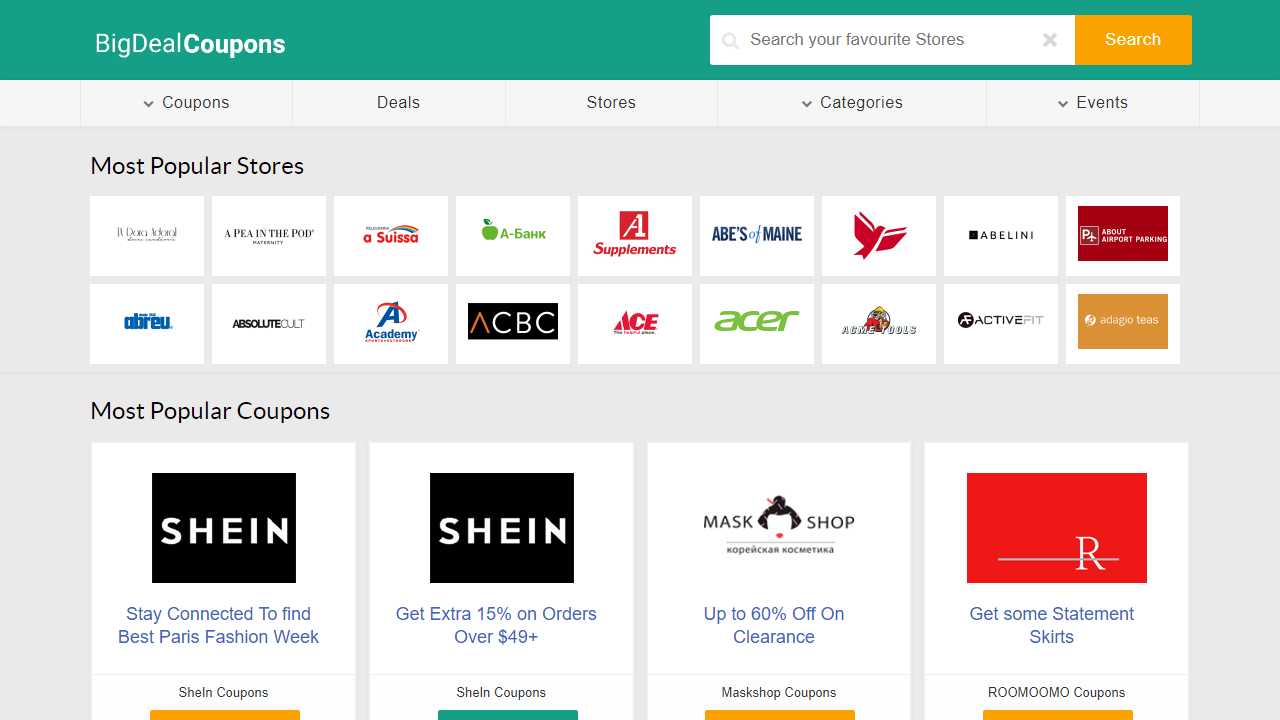Open the Events dropdown menu

[x=1092, y=103]
